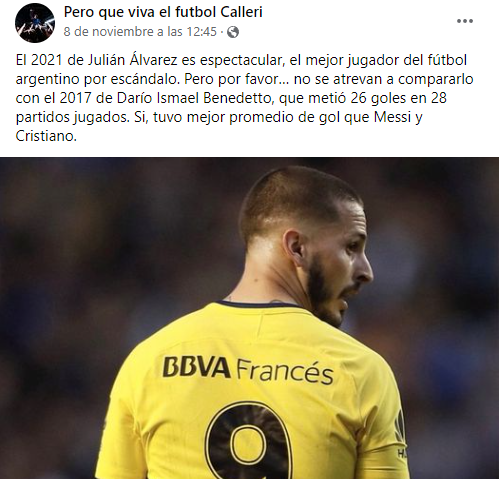The width and height of the screenshot is (499, 479).
Task: Open the Benedetto jersey photo
Action: (249, 318)
